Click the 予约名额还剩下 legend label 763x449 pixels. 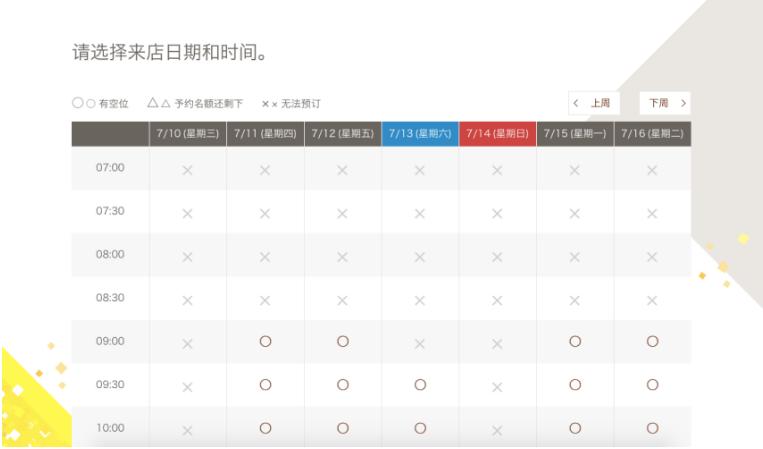coord(209,104)
